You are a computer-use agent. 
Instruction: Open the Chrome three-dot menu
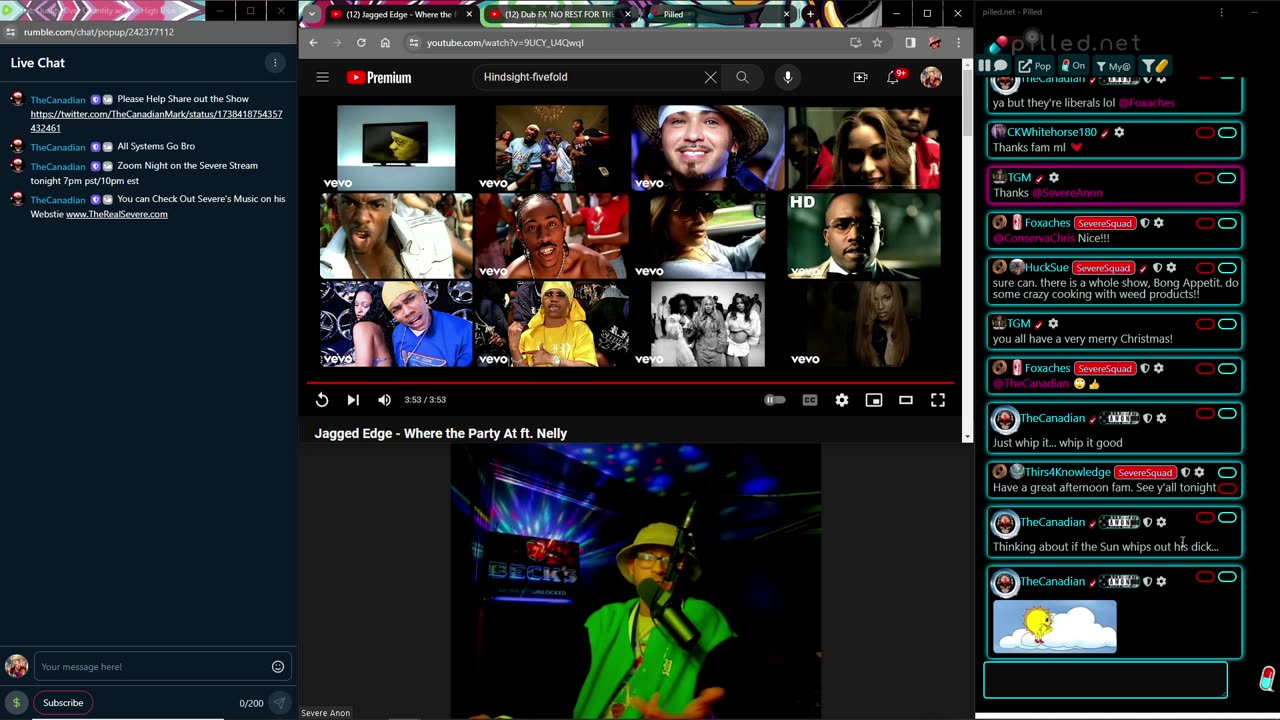click(958, 43)
